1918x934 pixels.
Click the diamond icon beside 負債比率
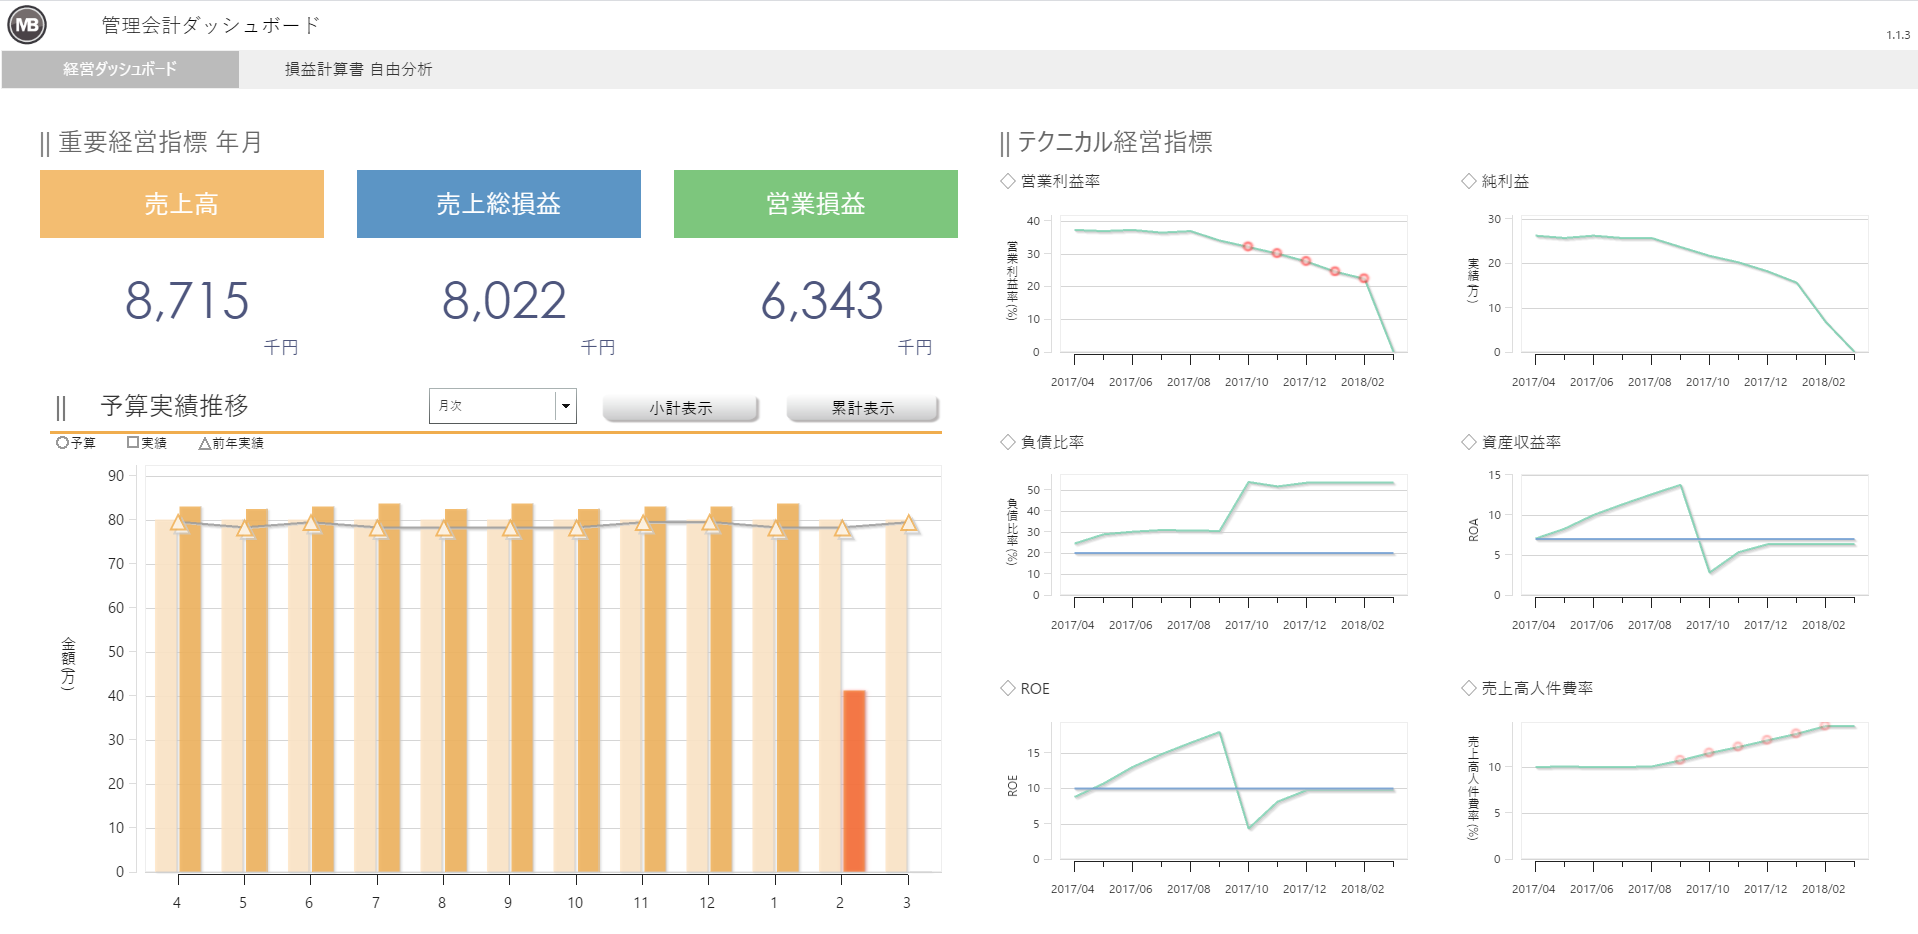[x=1008, y=442]
